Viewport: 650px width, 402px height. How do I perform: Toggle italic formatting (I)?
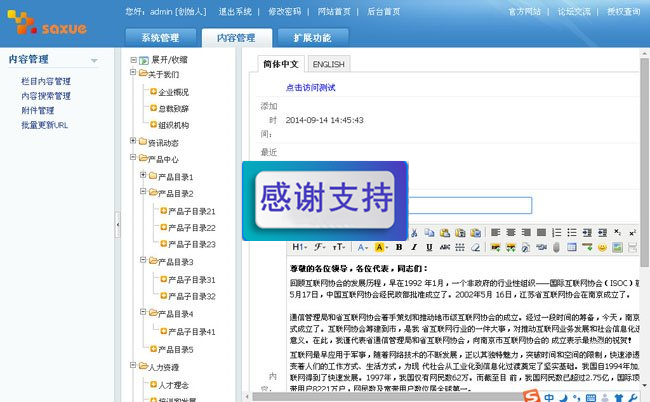414,247
